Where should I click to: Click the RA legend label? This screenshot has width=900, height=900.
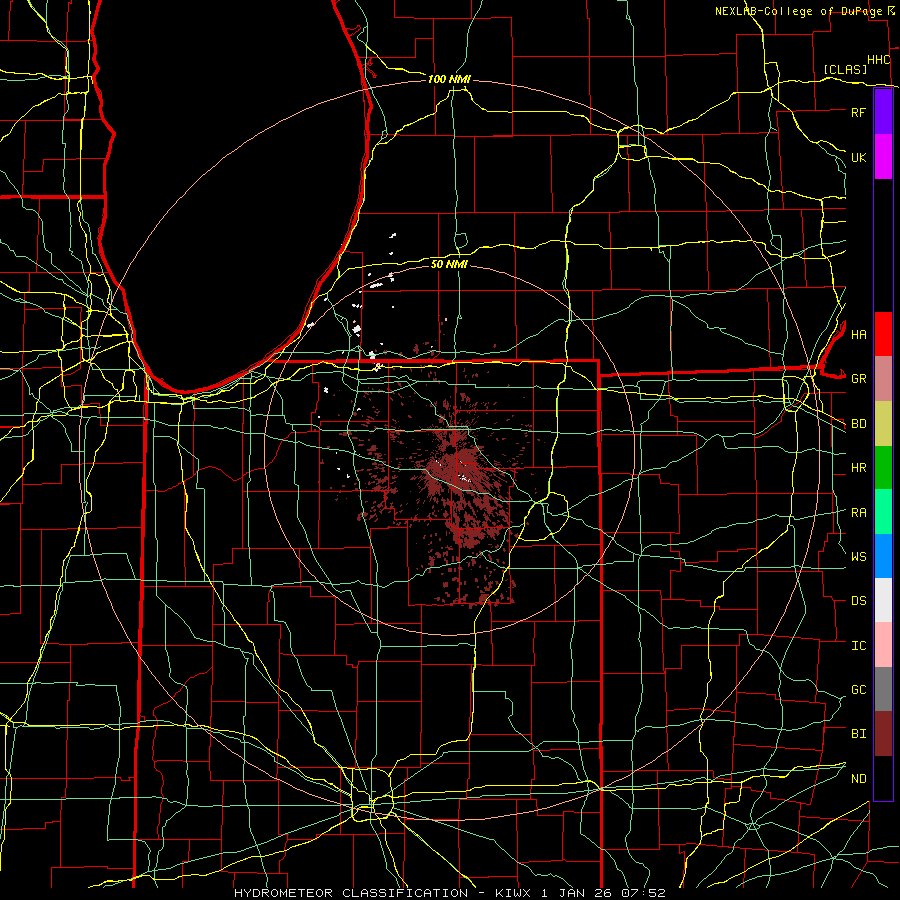(x=858, y=513)
